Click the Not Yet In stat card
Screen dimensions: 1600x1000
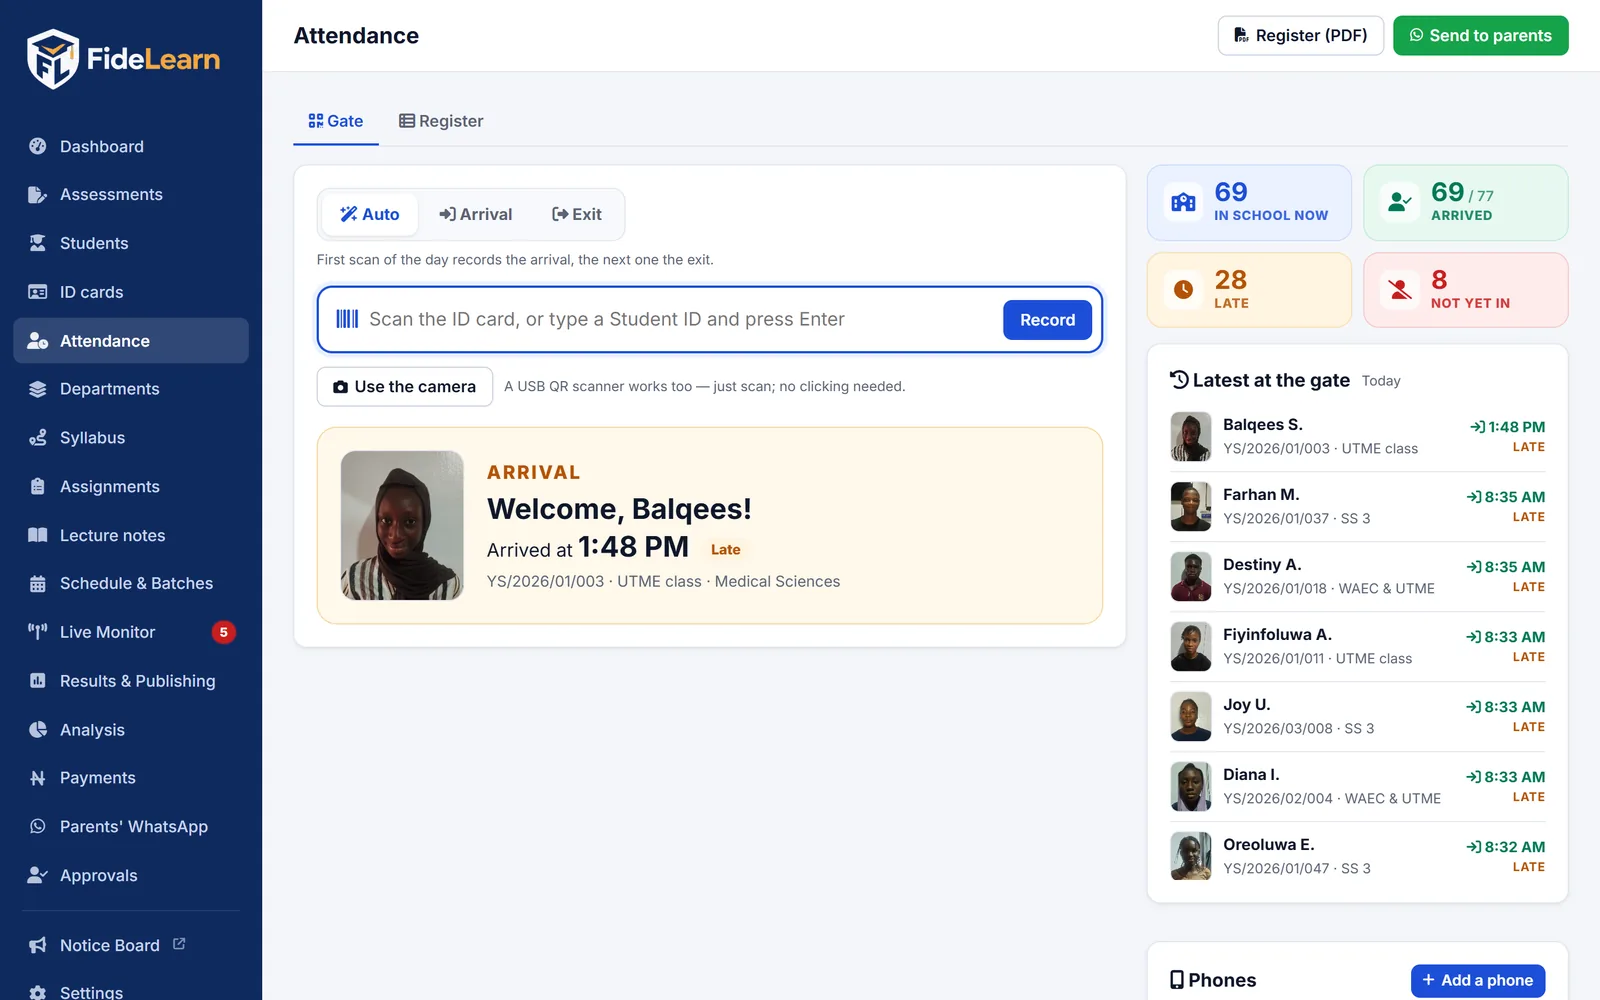[x=1466, y=290]
